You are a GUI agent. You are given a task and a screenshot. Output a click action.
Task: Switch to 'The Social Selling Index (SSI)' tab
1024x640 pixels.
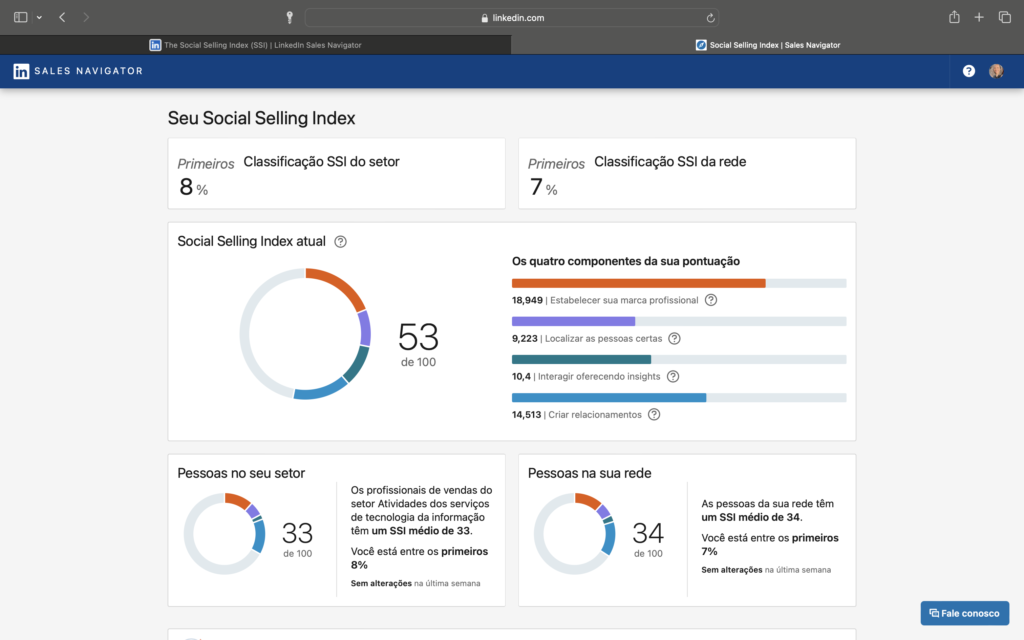tap(255, 45)
